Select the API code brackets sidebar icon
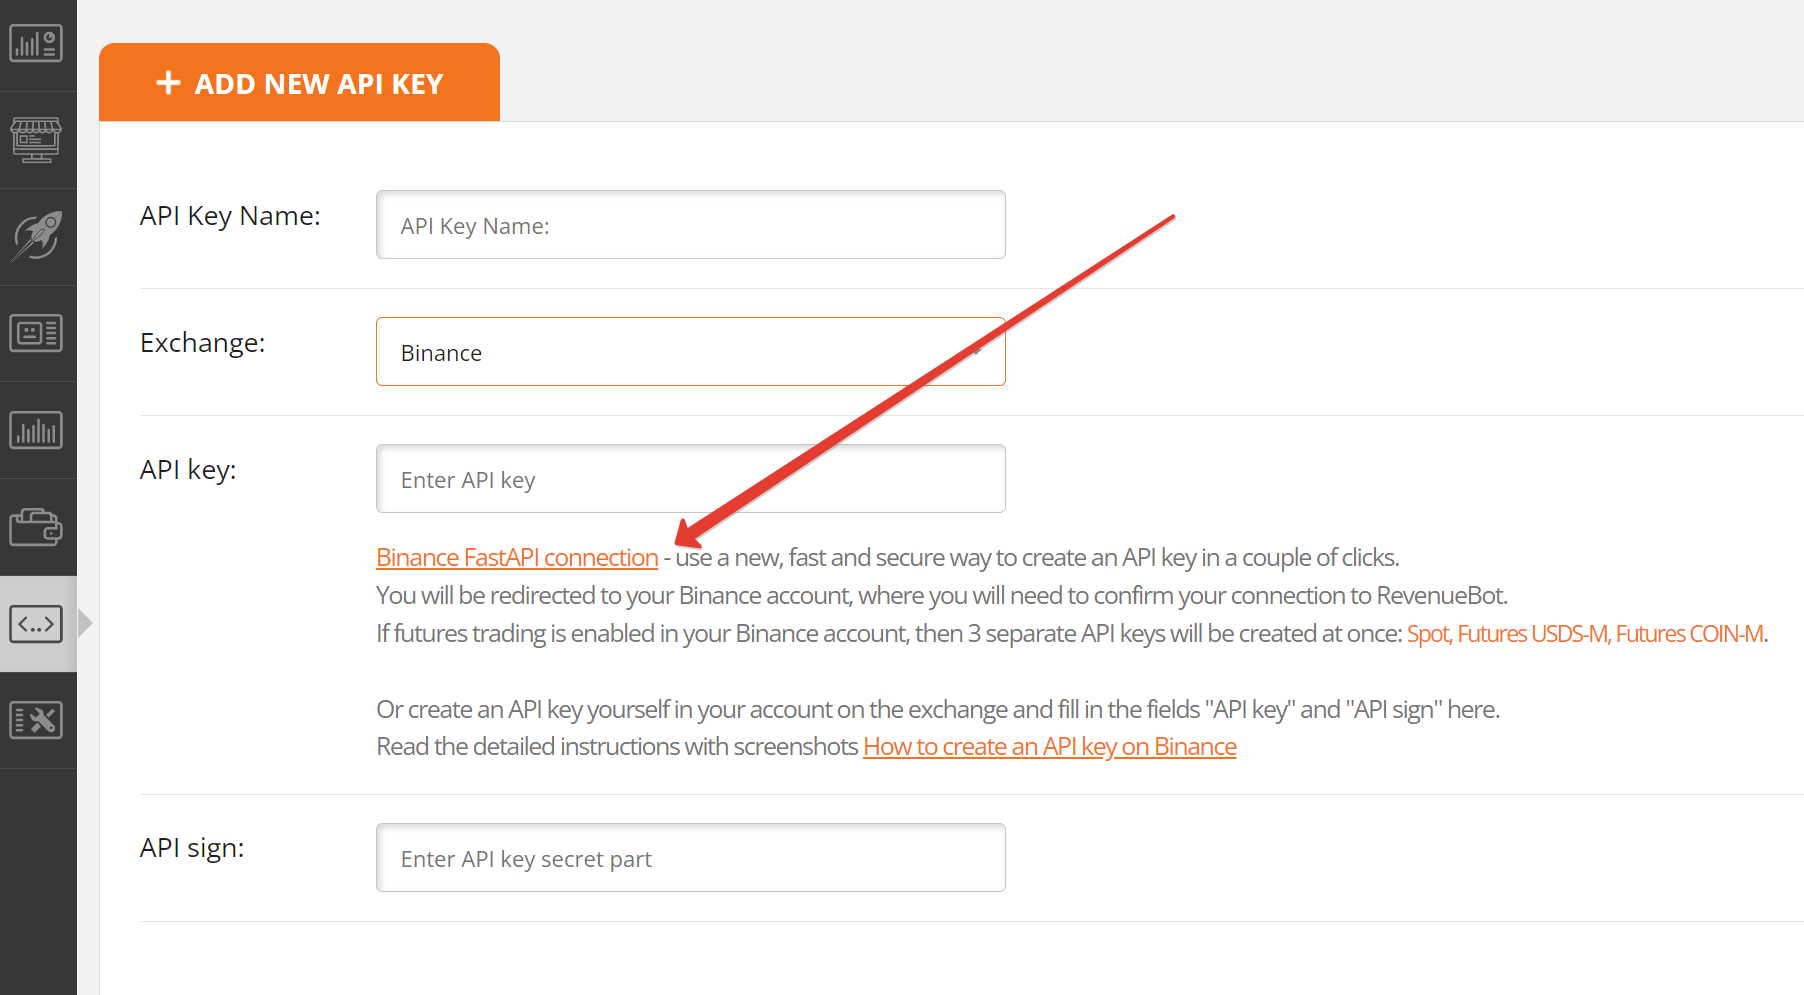Image resolution: width=1804 pixels, height=995 pixels. pos(36,624)
